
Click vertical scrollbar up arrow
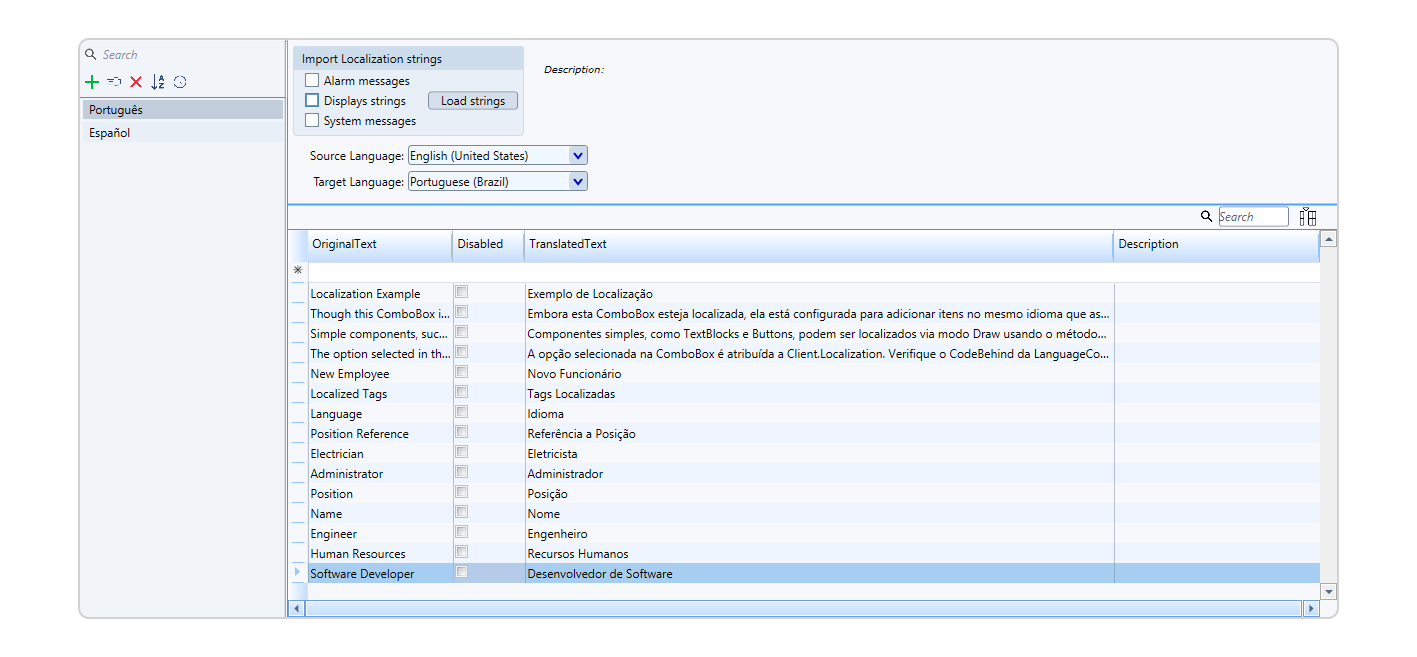point(1329,239)
